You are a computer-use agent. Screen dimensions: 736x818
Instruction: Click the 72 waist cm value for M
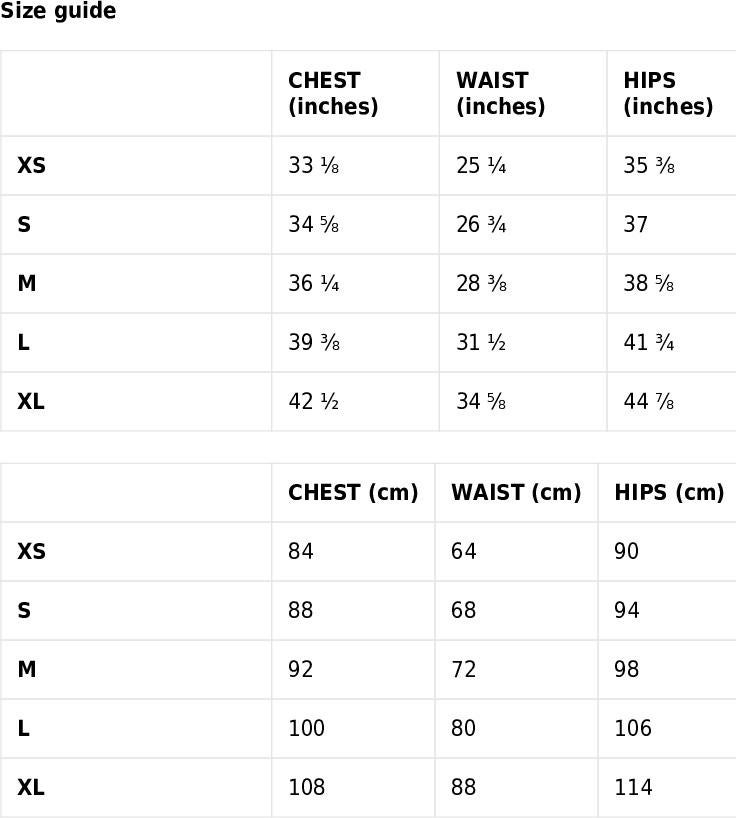(463, 669)
